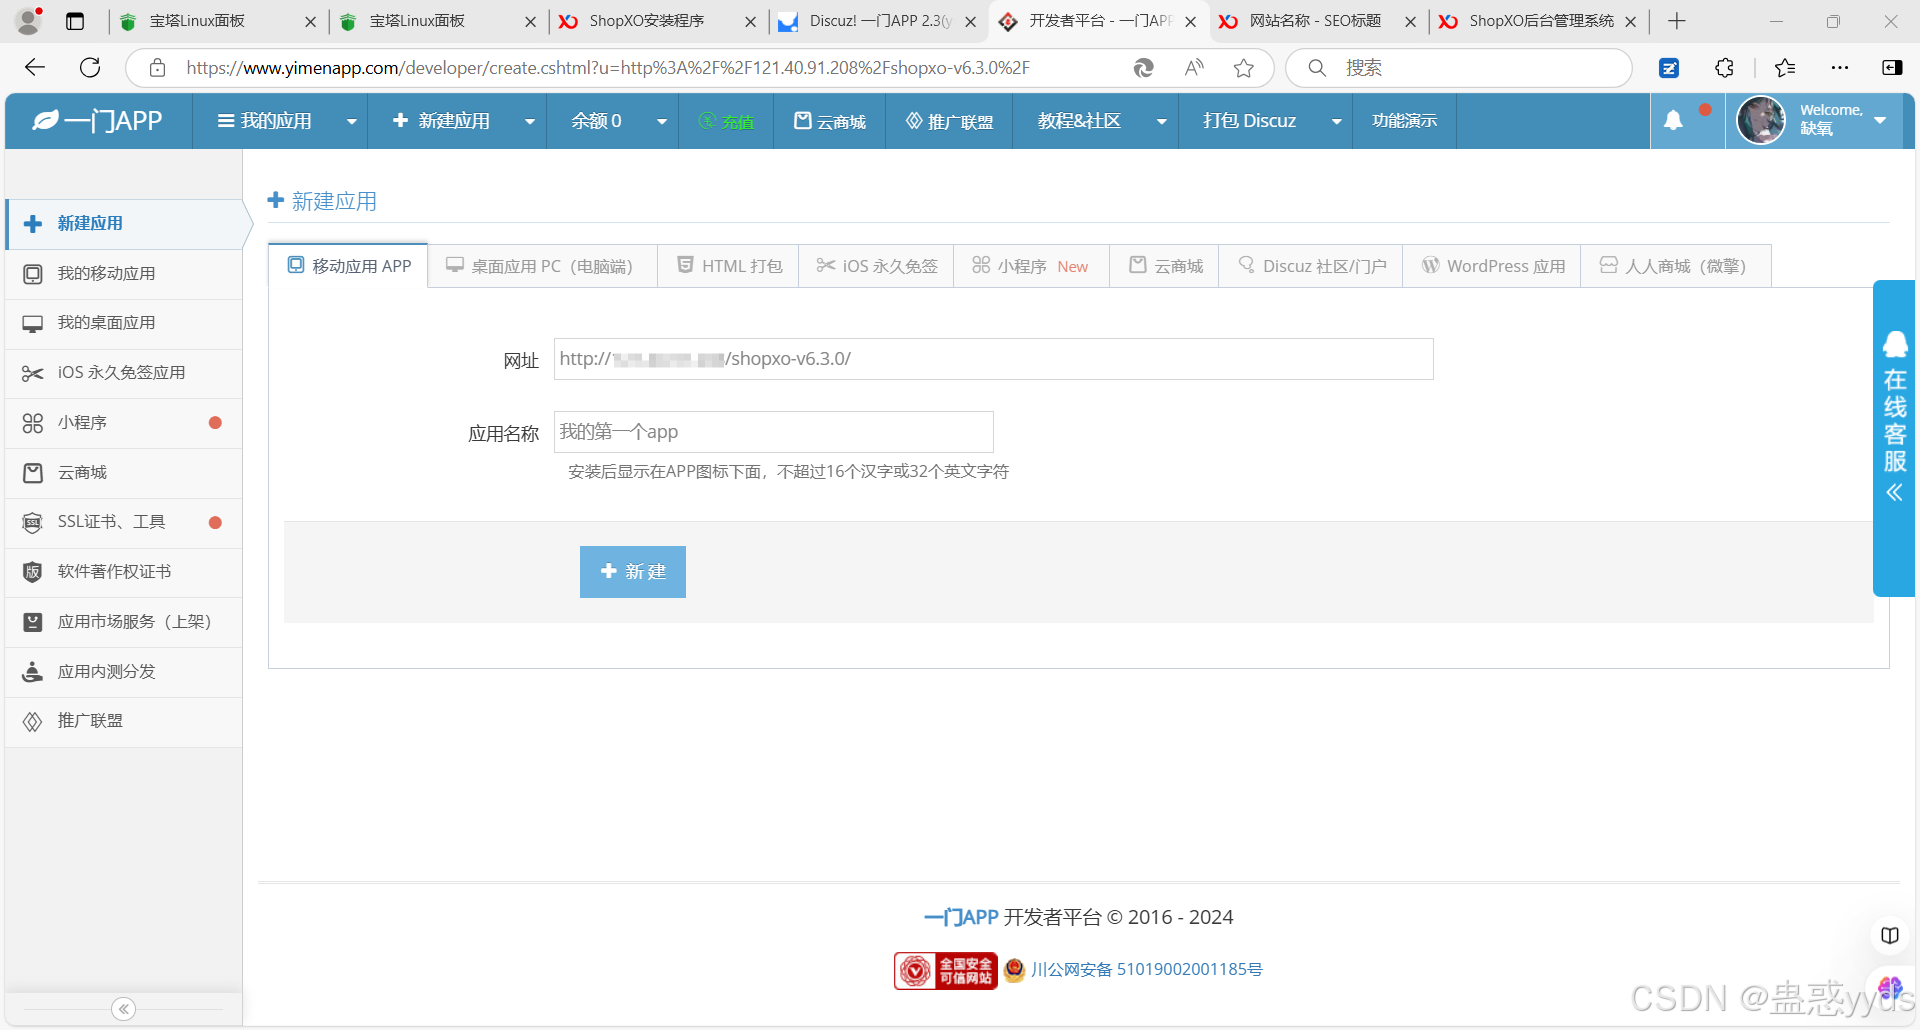This screenshot has height=1030, width=1920.
Task: Open SSL证书、工具 sidebar item
Action: tap(124, 522)
